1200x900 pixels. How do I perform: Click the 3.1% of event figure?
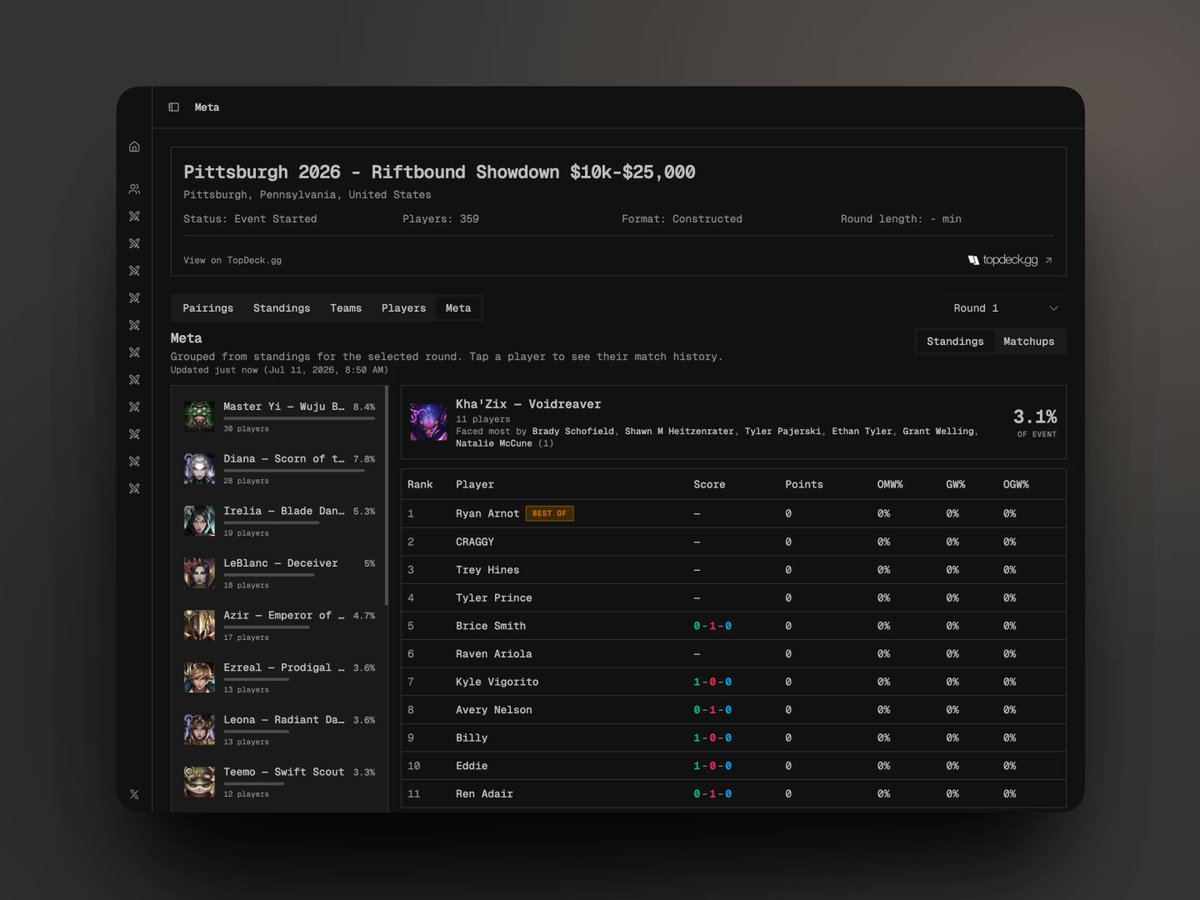(1035, 417)
